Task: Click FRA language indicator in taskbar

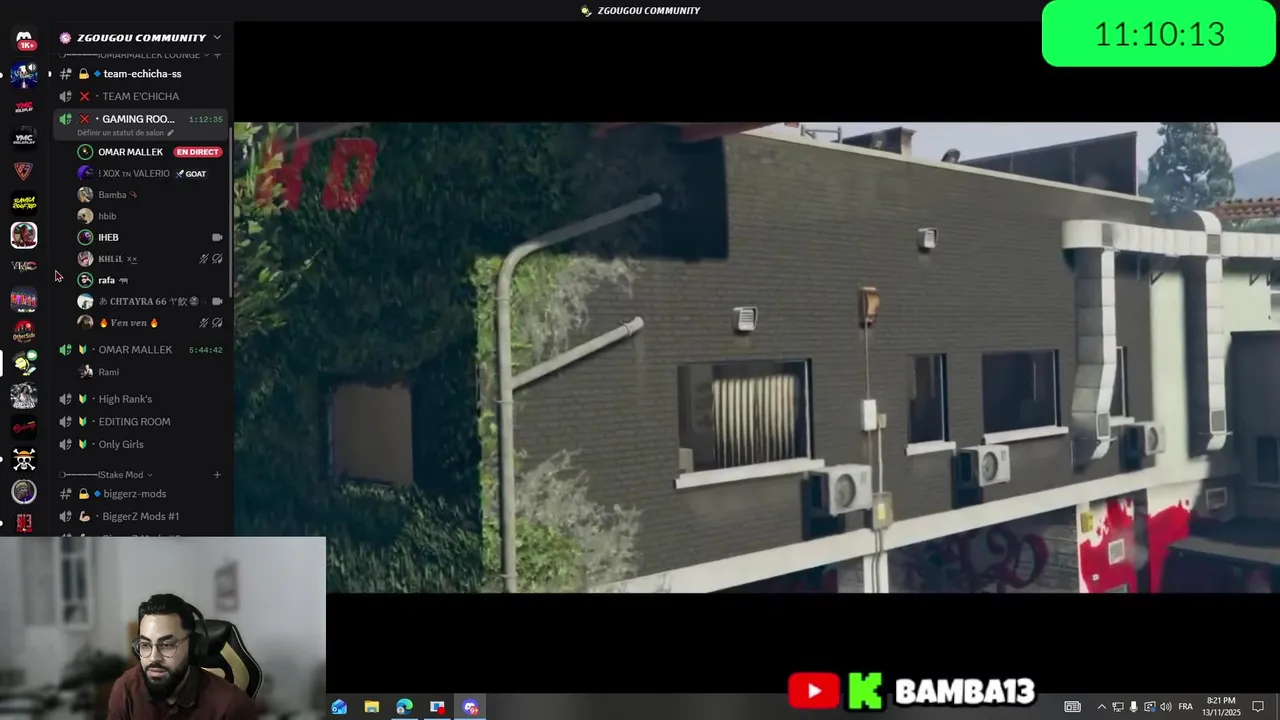Action: 1185,707
